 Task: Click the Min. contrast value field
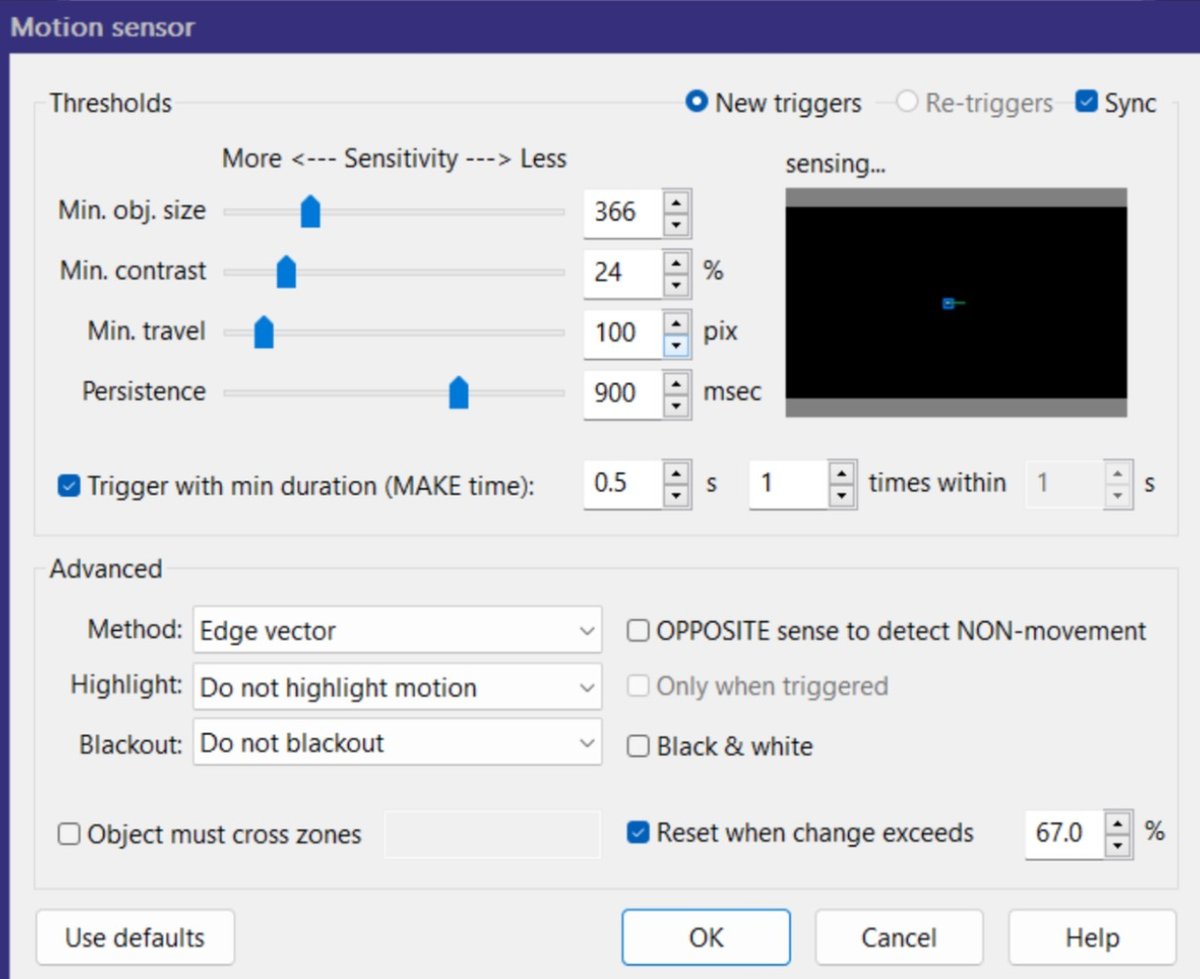624,273
